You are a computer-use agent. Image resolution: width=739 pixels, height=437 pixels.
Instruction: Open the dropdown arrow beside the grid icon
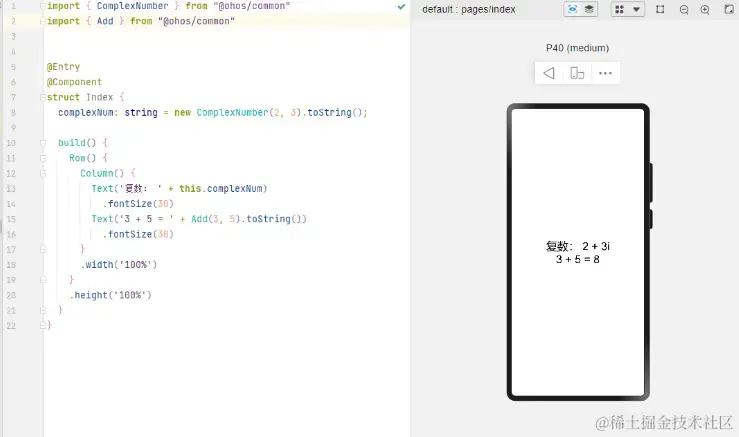(636, 9)
